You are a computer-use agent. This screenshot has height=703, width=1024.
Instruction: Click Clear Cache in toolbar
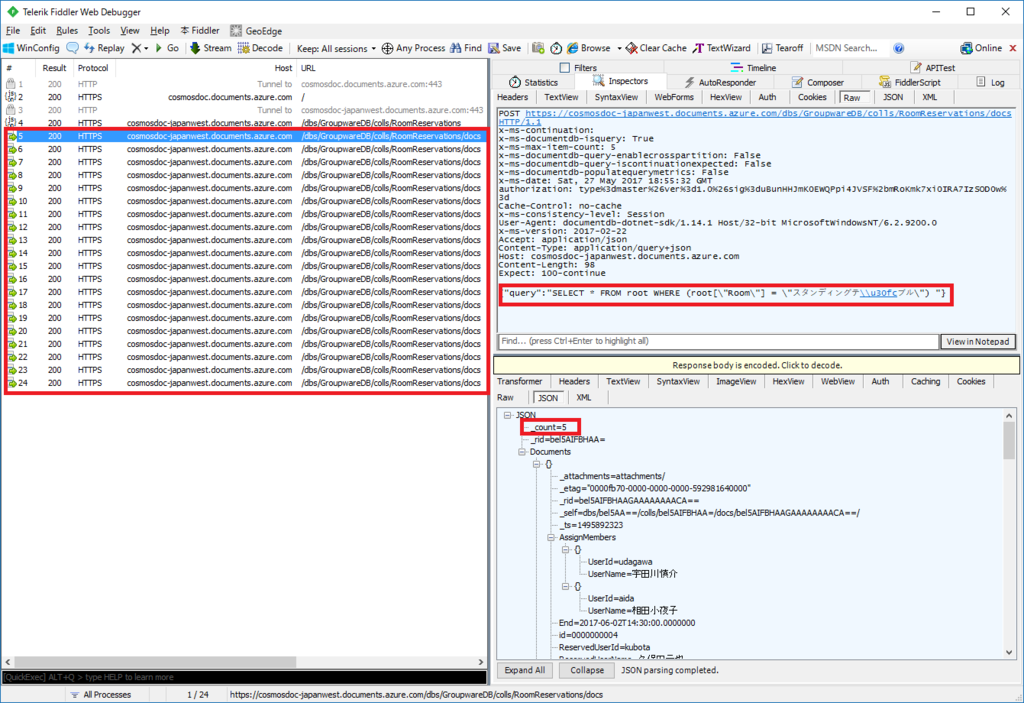click(656, 48)
